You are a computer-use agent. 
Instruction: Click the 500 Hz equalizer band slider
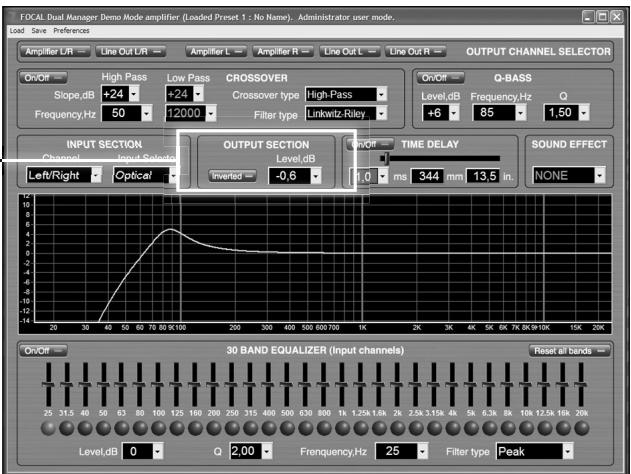287,385
